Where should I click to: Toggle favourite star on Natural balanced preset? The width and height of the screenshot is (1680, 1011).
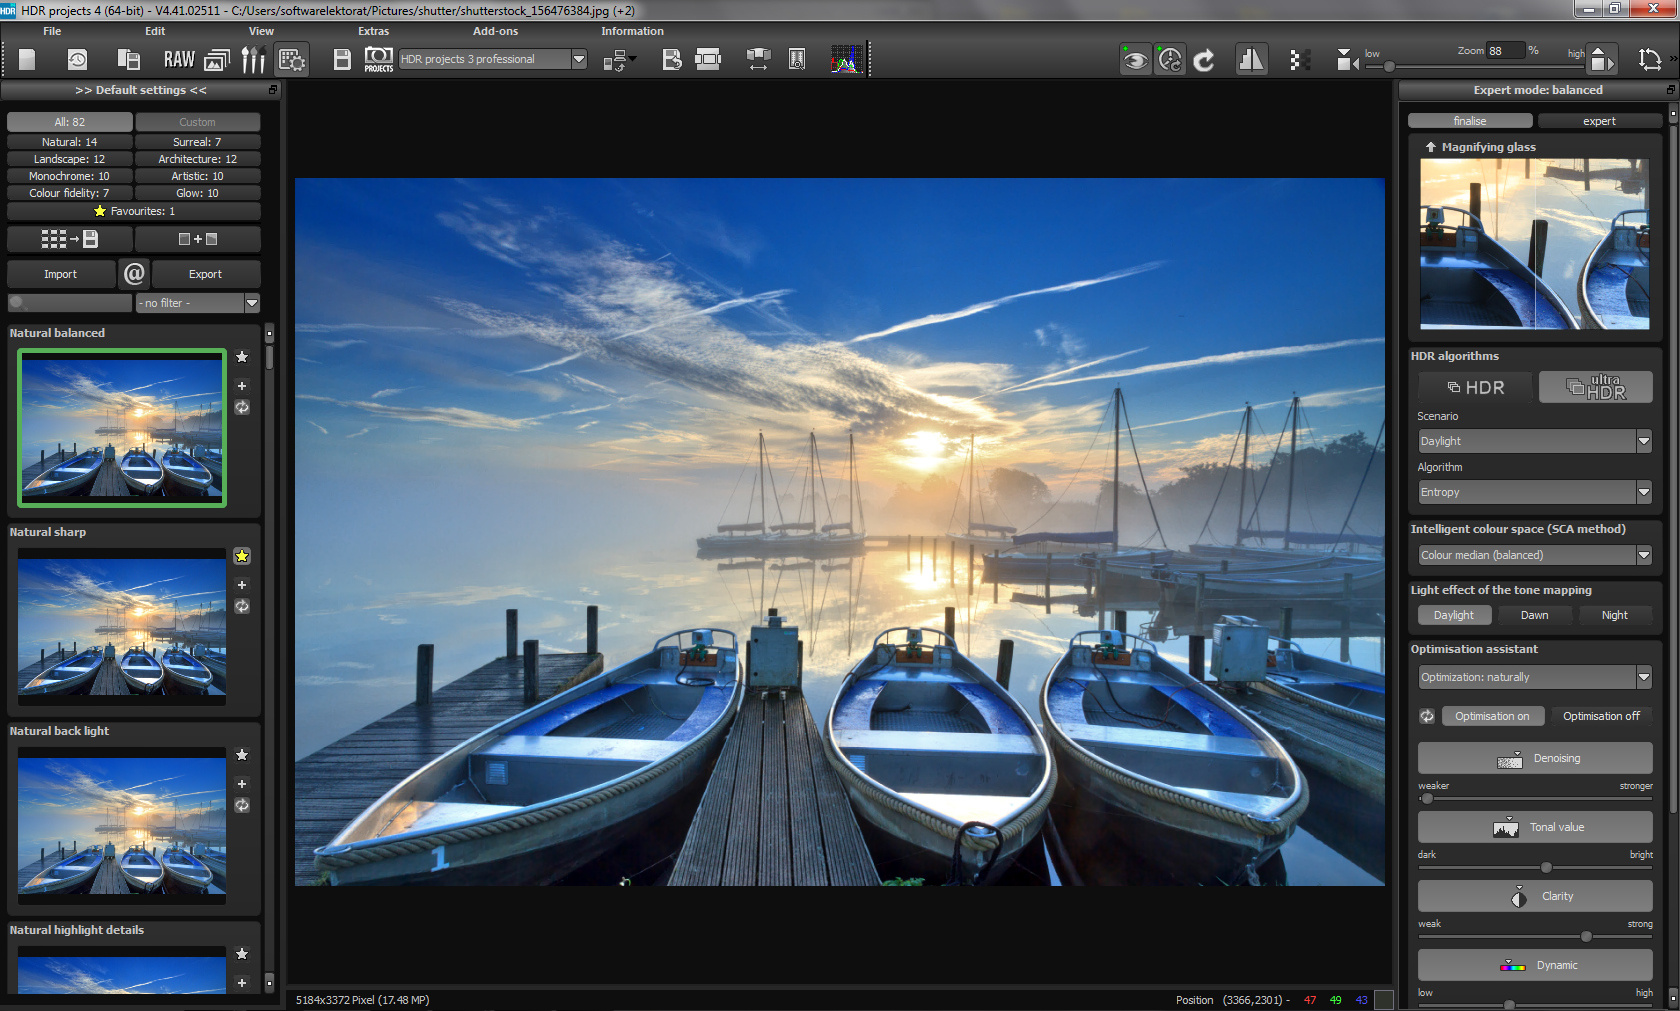242,357
